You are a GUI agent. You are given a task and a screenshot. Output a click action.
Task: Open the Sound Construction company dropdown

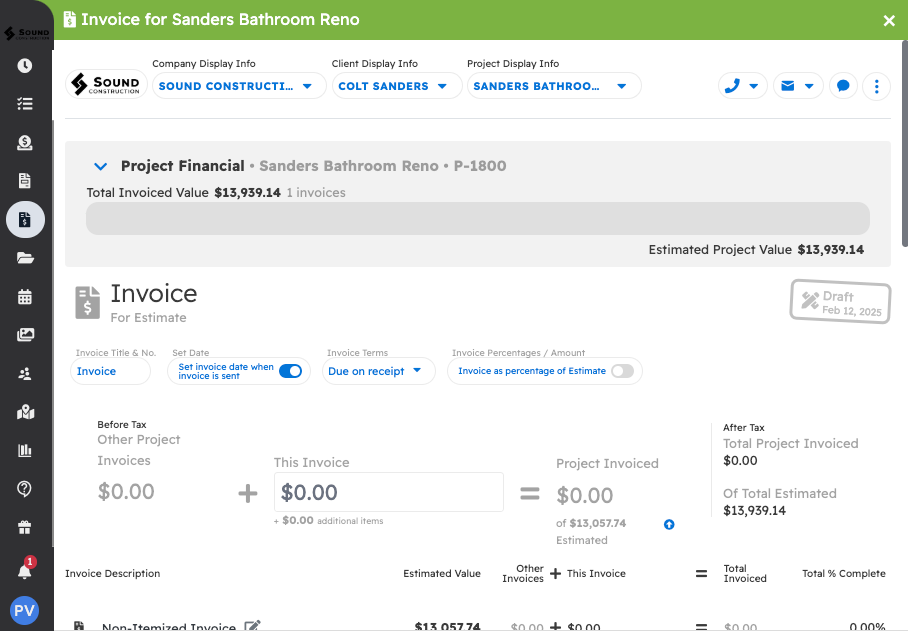pyautogui.click(x=235, y=86)
